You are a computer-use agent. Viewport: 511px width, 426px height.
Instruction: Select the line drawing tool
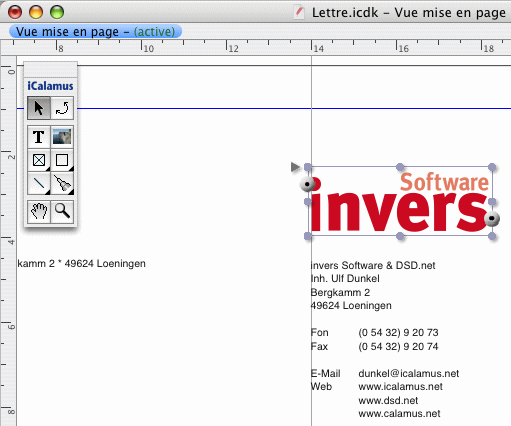point(39,183)
